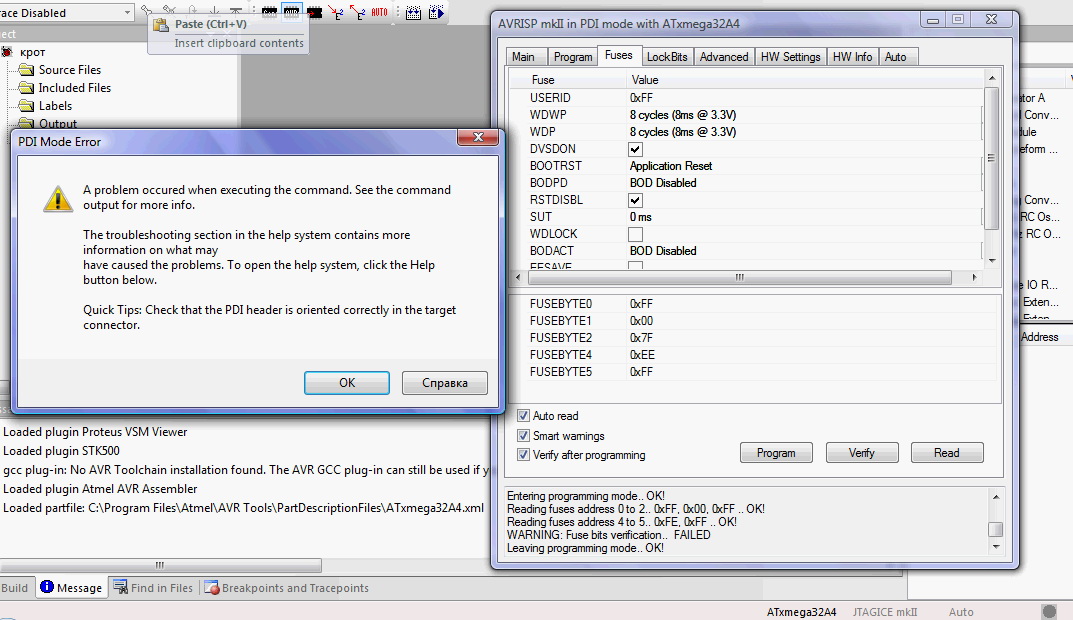Click the message pane horizontal scrollbar

(x=160, y=565)
